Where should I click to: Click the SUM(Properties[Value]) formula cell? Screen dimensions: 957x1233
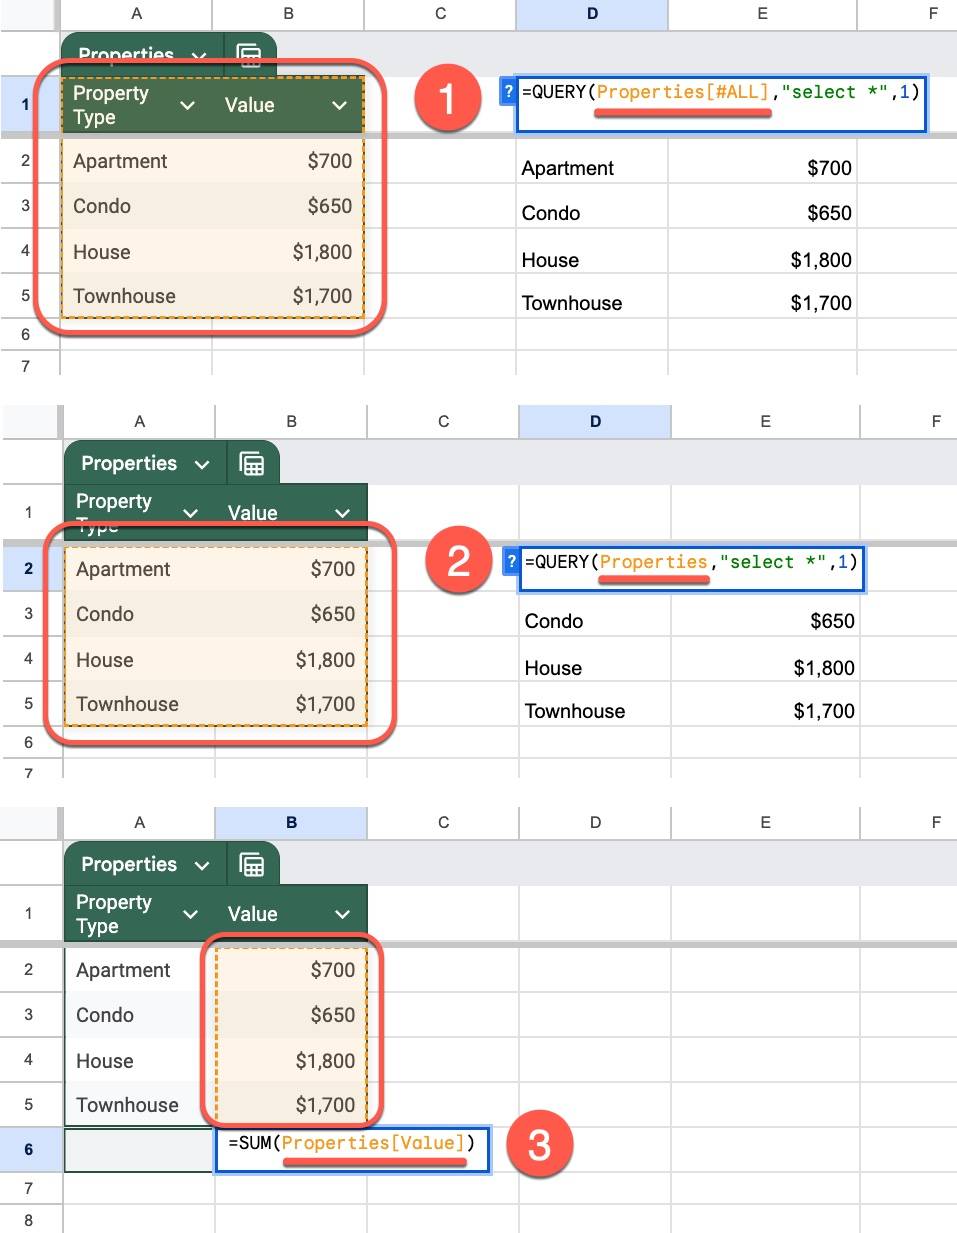click(x=351, y=1150)
